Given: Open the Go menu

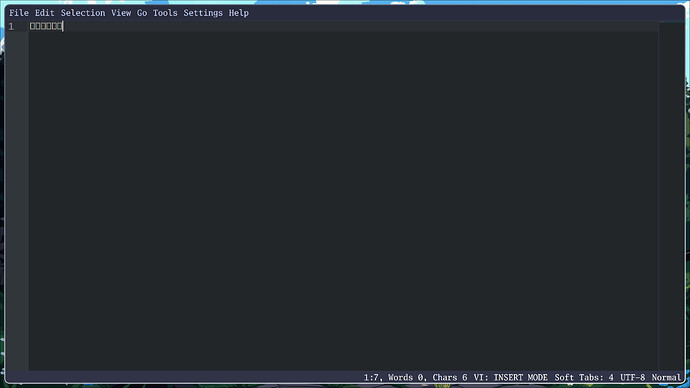Looking at the screenshot, I should [142, 13].
